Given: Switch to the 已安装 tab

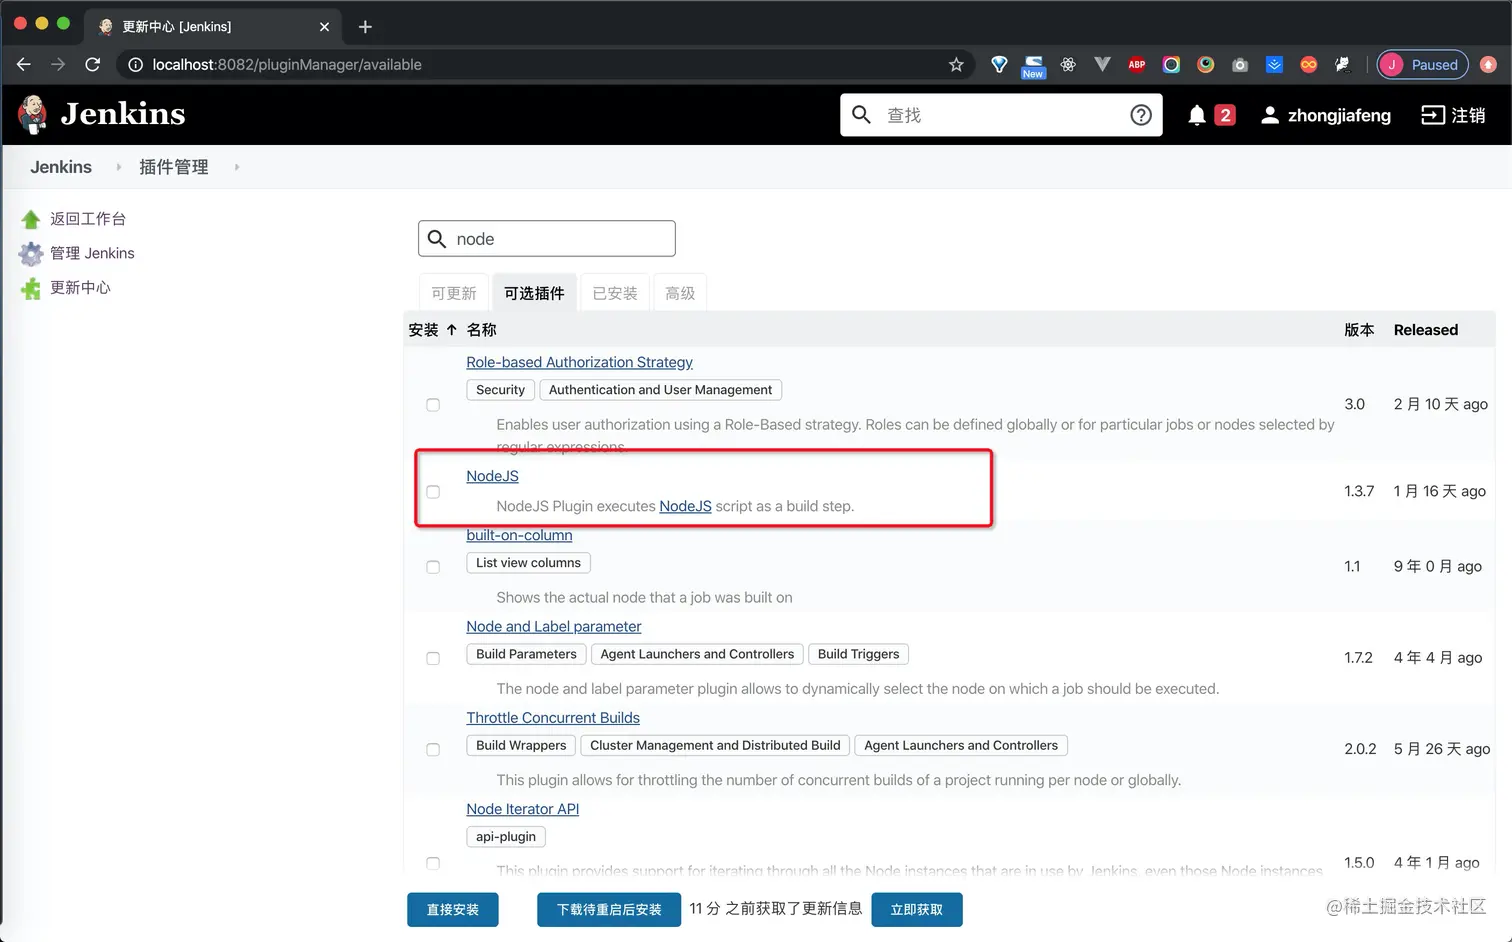Looking at the screenshot, I should click(x=615, y=293).
